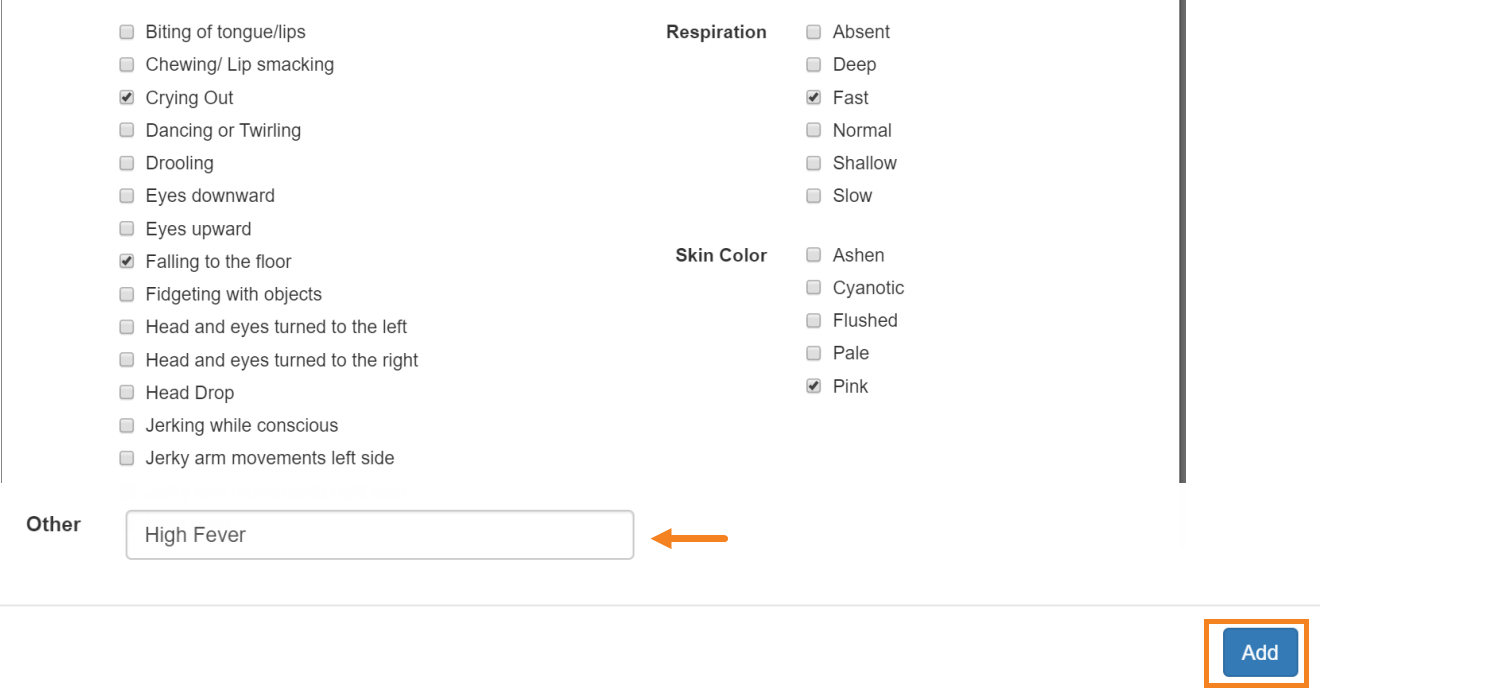Check Biting of tongue/lips
The image size is (1491, 691).
tap(127, 32)
